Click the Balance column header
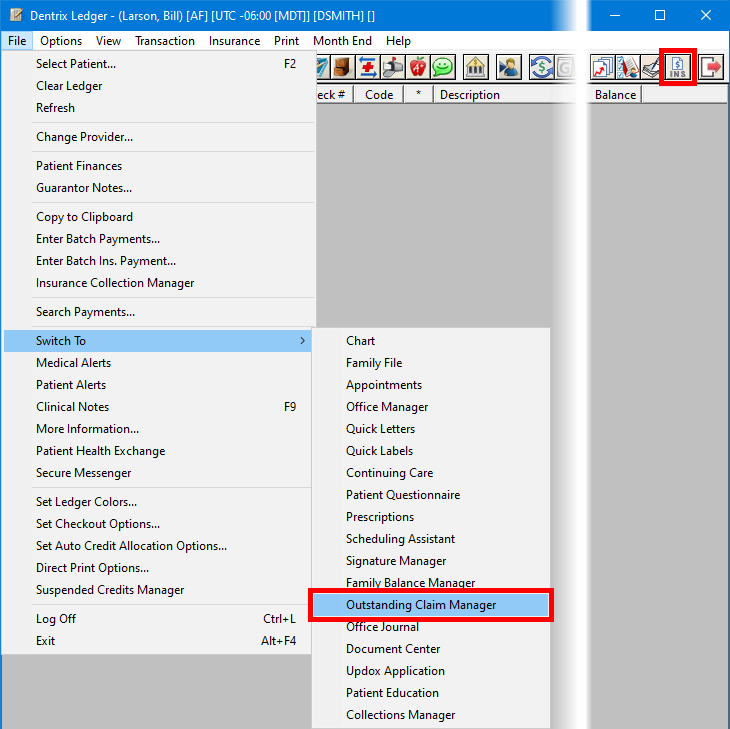Viewport: 730px width, 729px height. pos(615,95)
